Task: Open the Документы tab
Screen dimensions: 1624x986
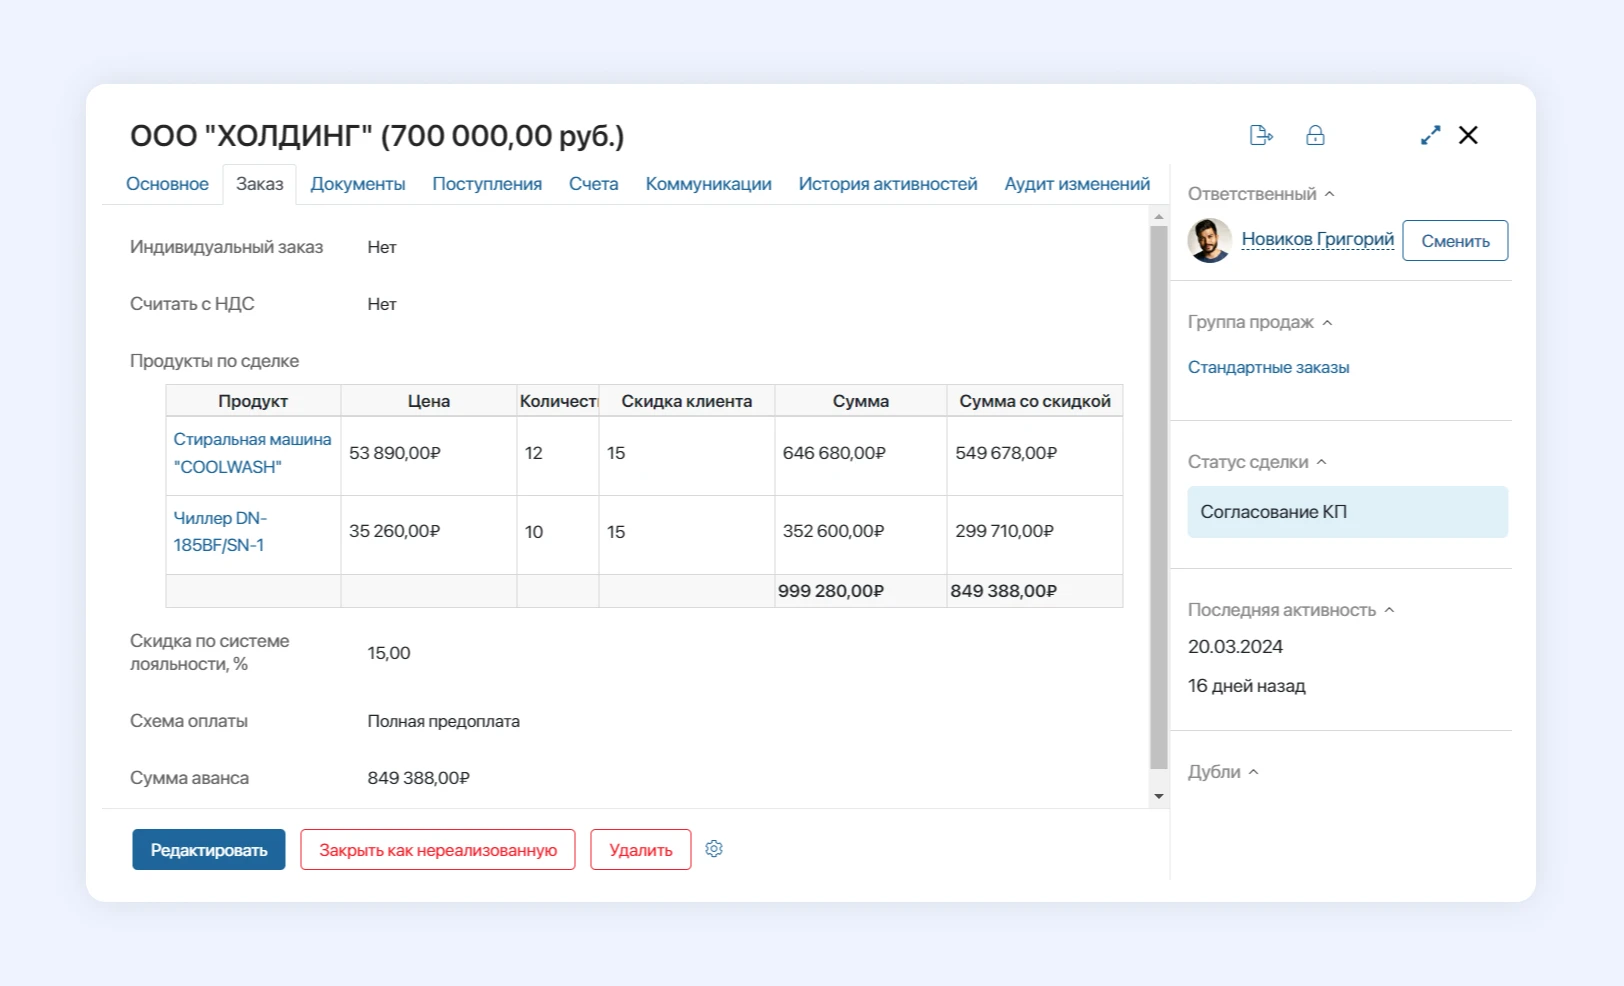Action: click(x=357, y=184)
